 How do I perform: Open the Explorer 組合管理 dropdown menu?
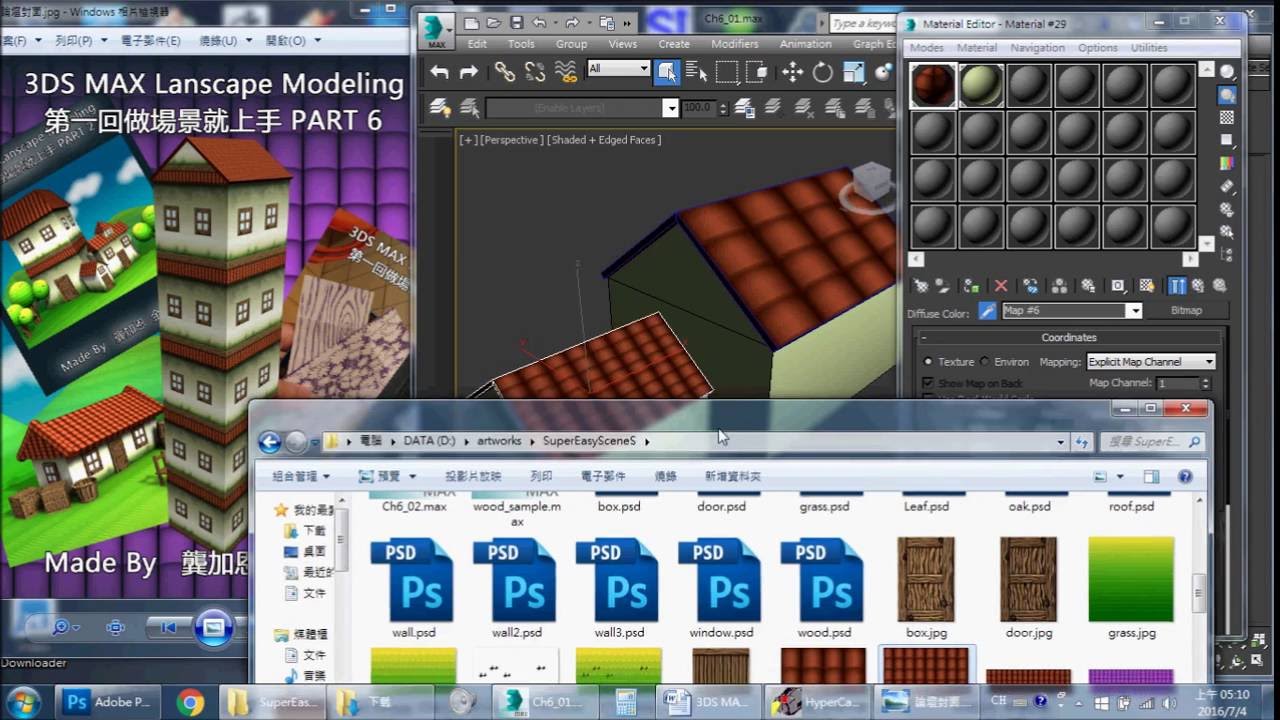(301, 477)
